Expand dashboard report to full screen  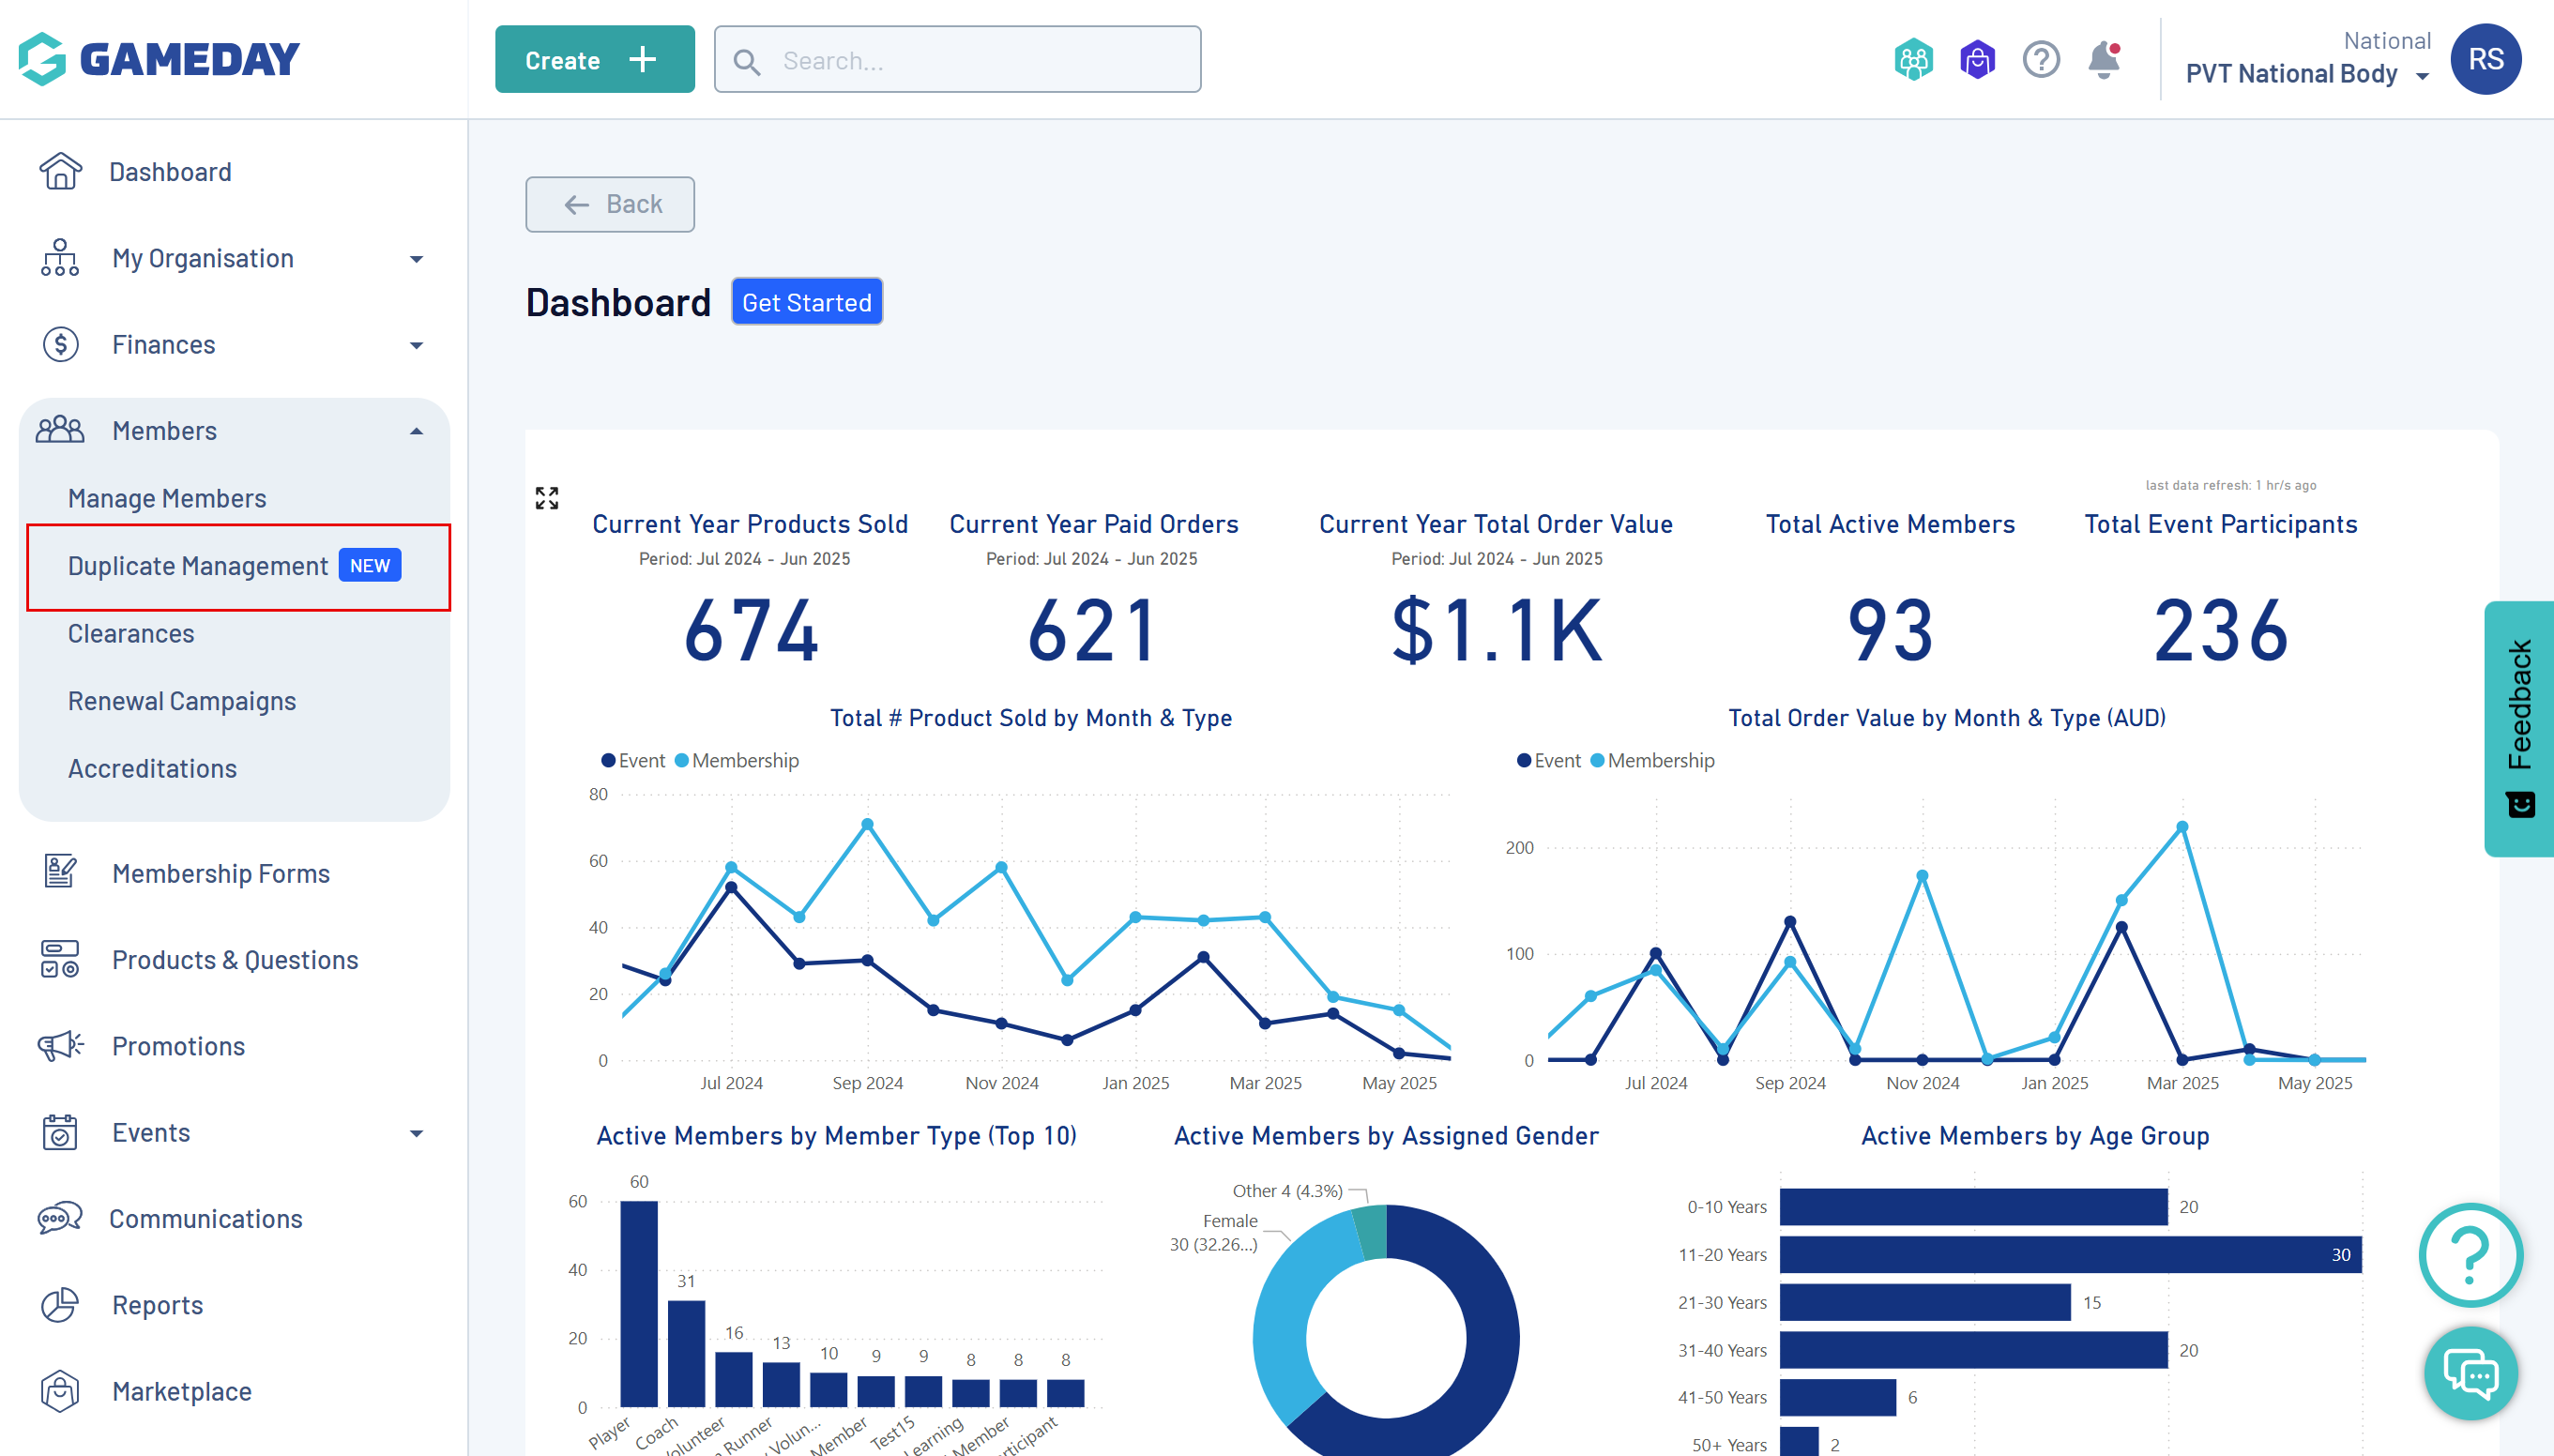point(547,498)
